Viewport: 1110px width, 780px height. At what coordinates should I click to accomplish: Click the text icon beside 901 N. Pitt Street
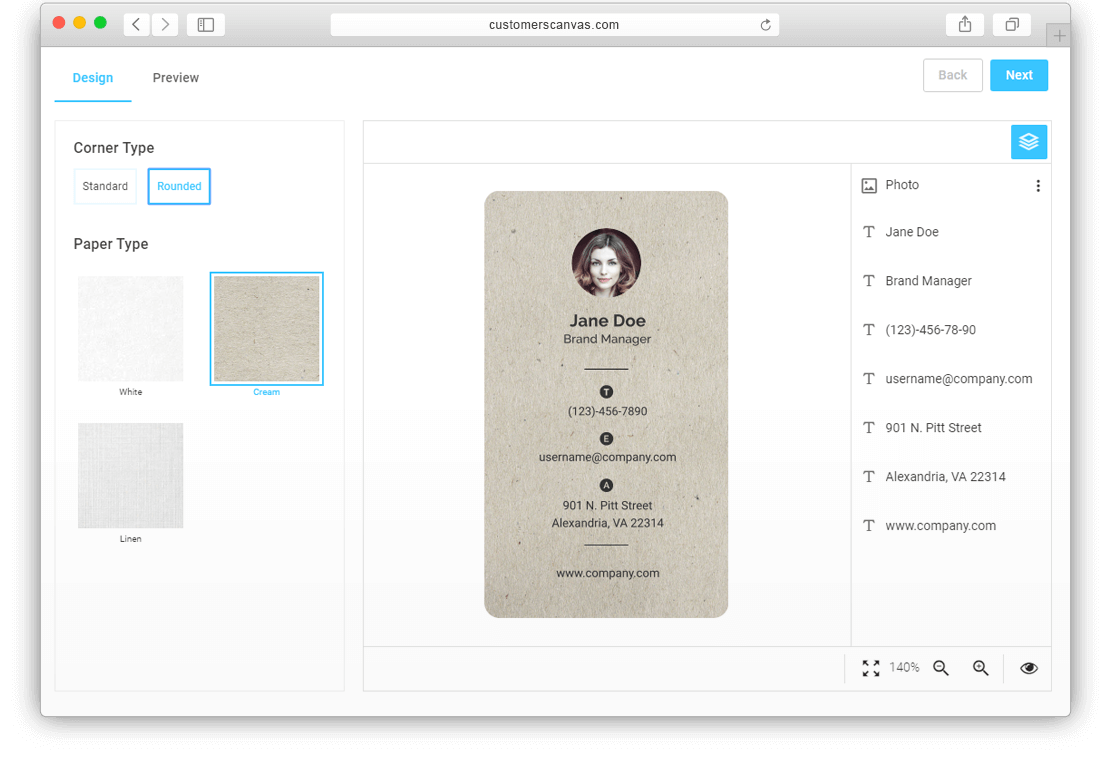point(869,428)
